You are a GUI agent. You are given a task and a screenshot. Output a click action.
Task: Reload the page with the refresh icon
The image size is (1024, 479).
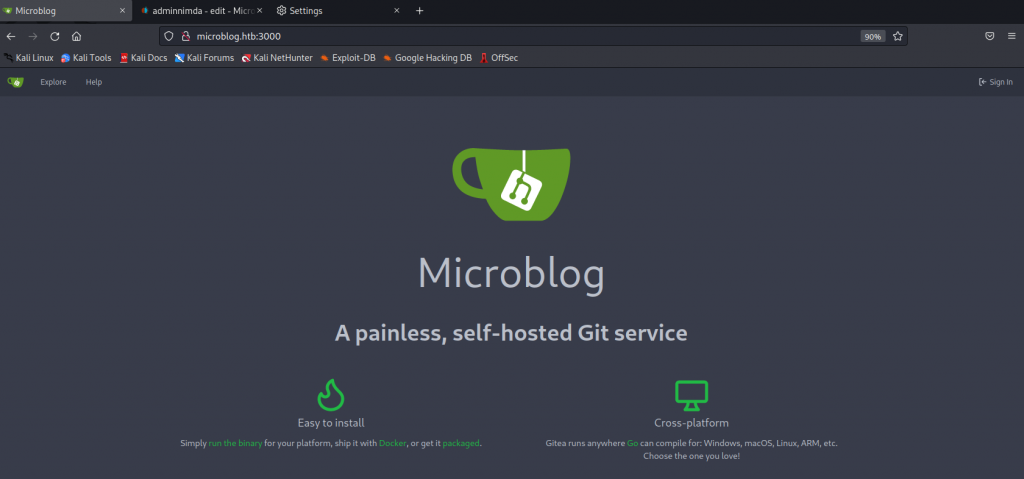[x=55, y=36]
